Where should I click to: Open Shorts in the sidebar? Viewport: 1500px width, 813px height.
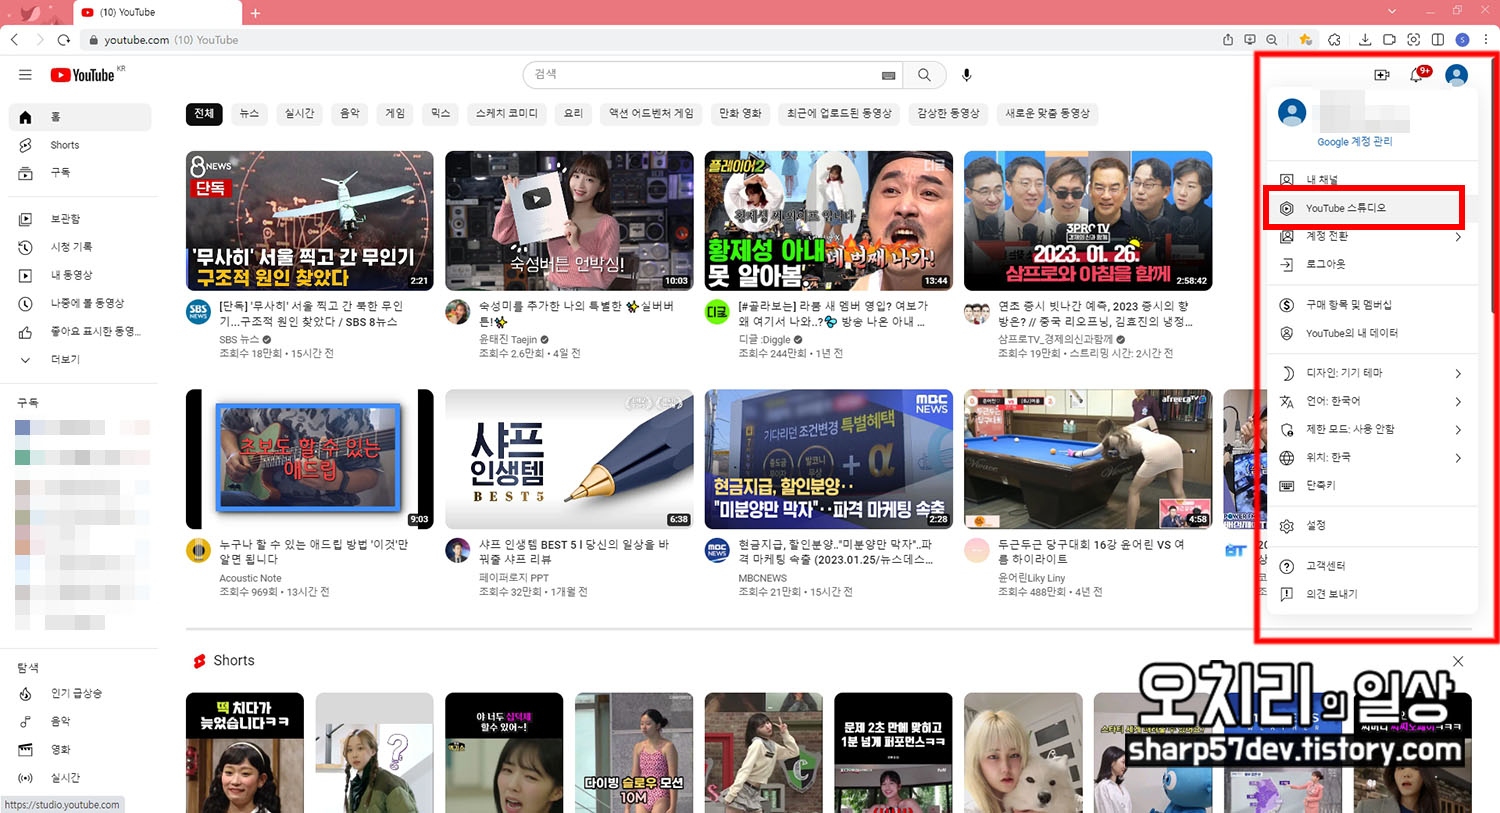click(80, 145)
